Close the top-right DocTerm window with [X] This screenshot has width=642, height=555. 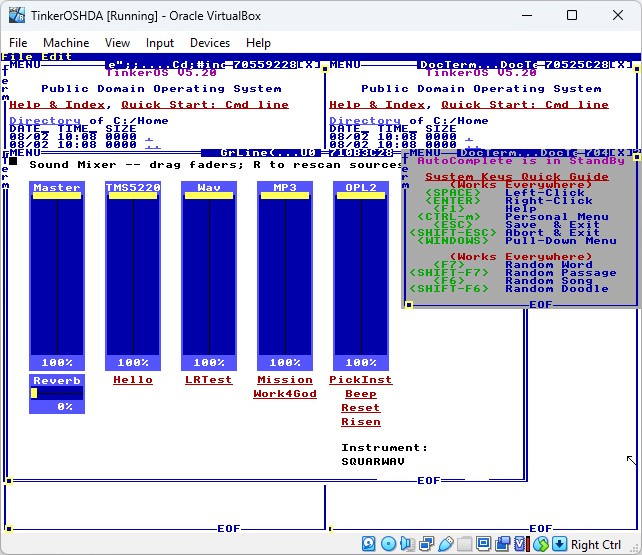tap(619, 65)
